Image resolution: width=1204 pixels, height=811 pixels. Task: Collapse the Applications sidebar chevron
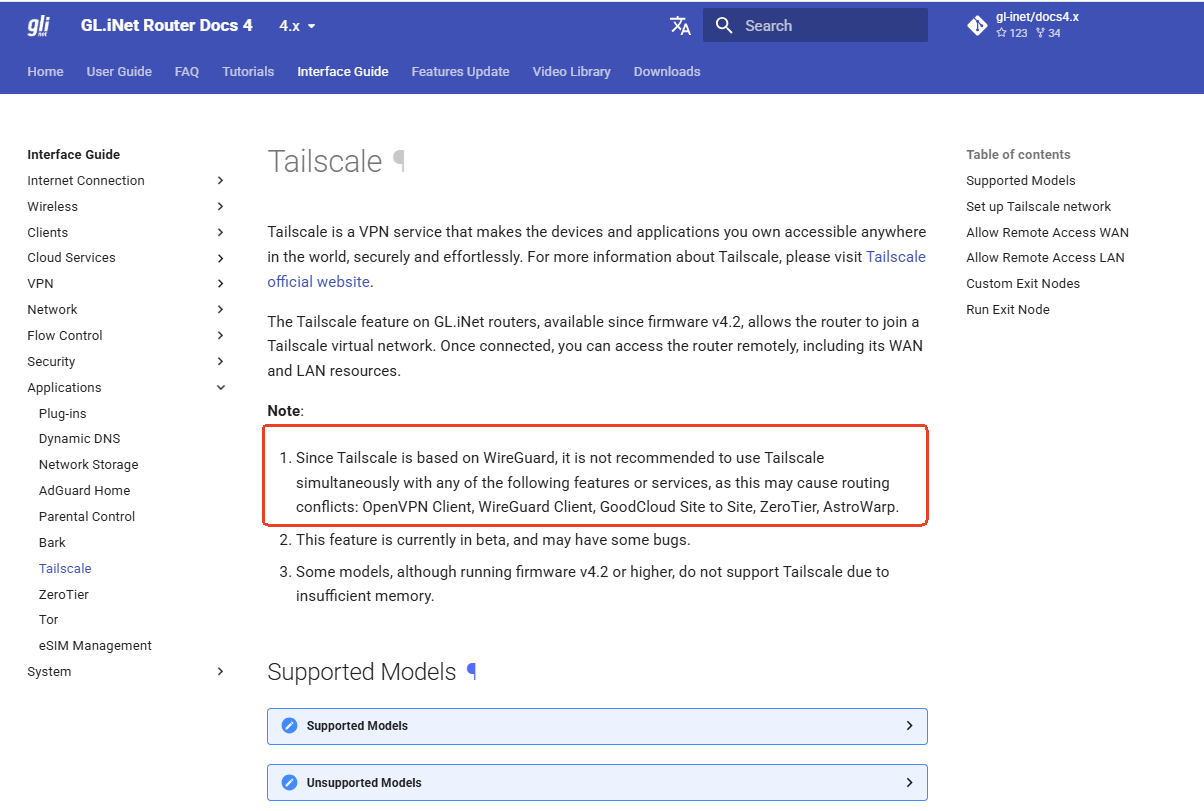pos(220,388)
